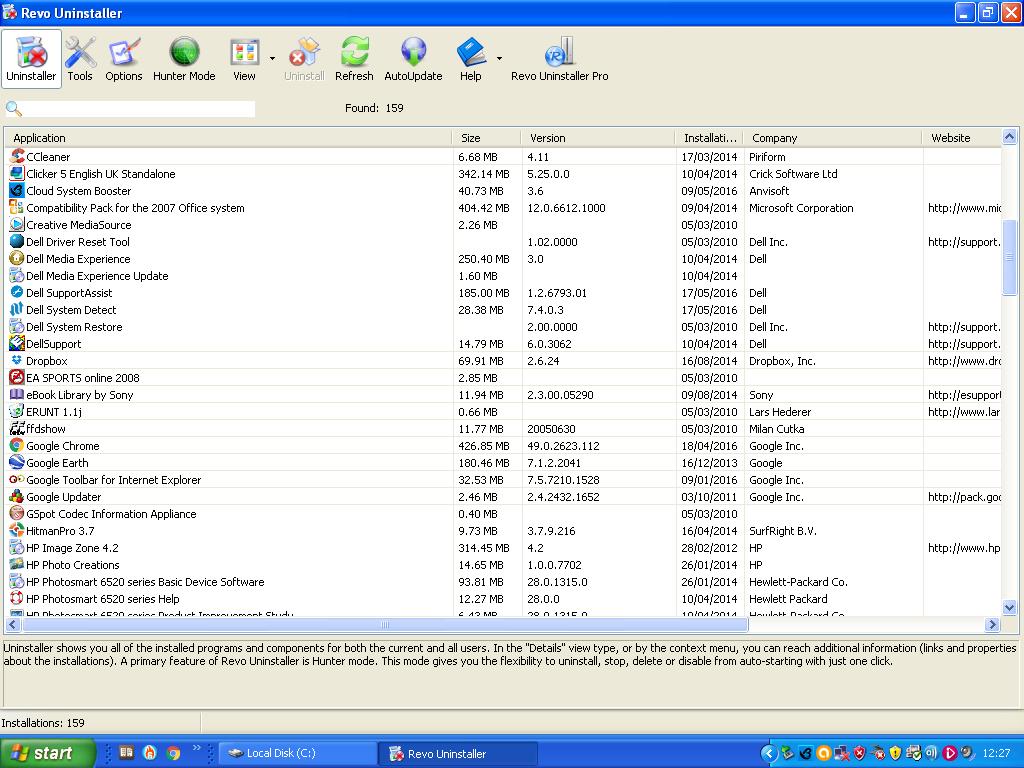Sort by Version column header
1024x768 pixels.
click(598, 138)
